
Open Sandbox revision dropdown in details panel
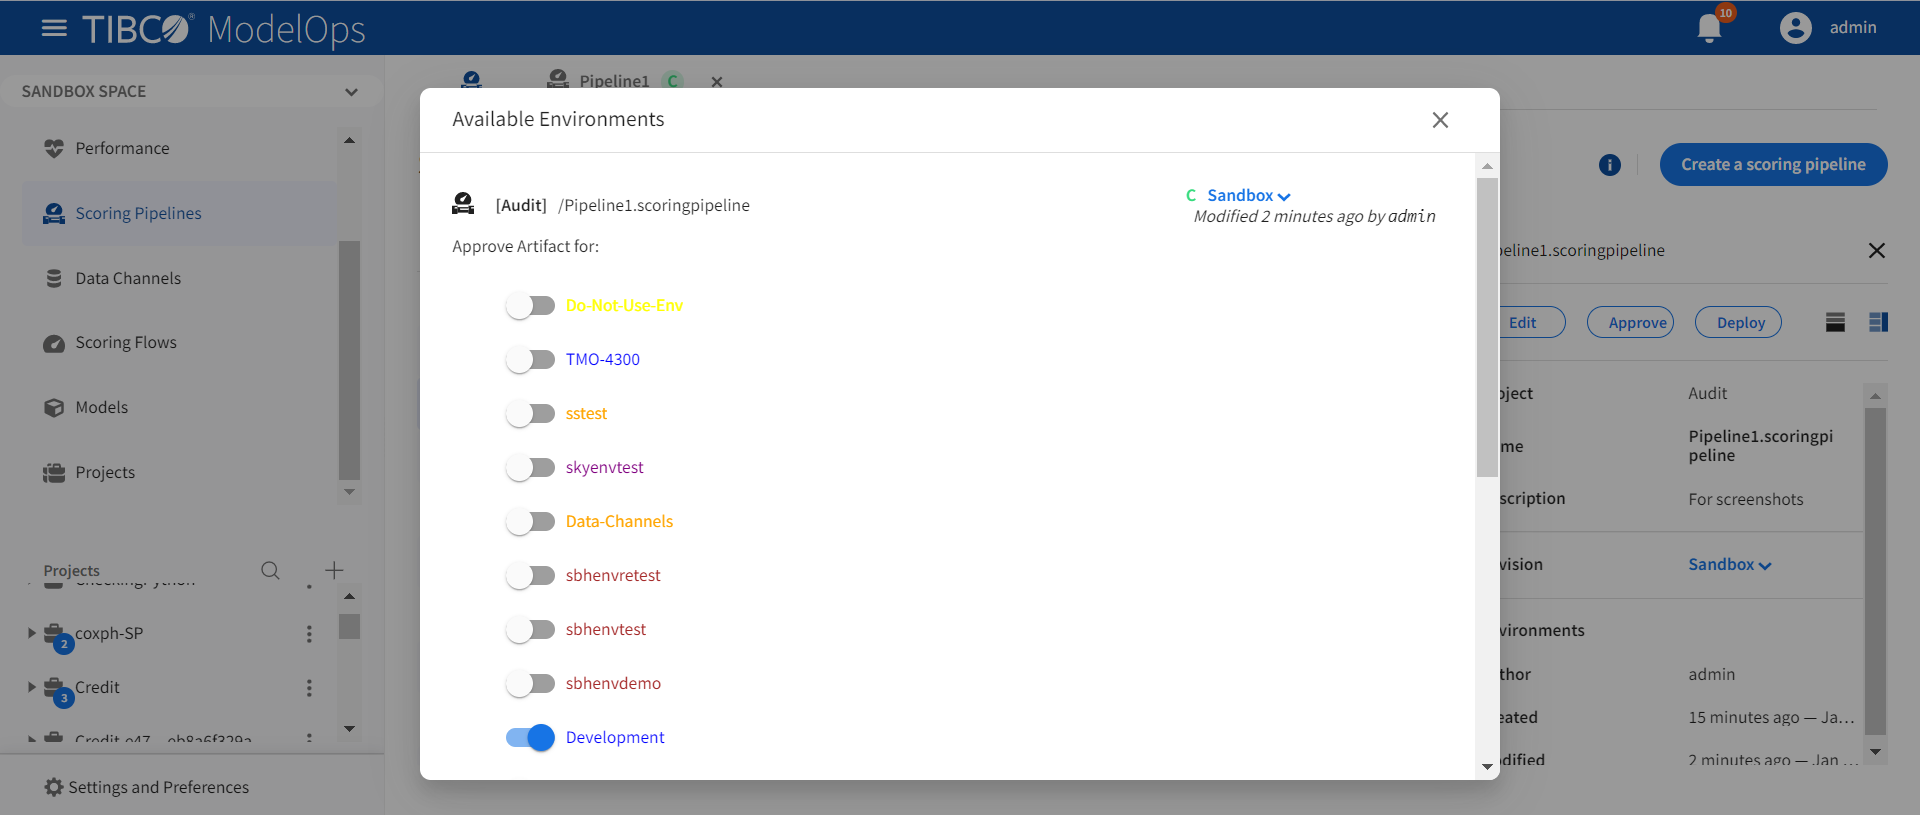coord(1730,565)
